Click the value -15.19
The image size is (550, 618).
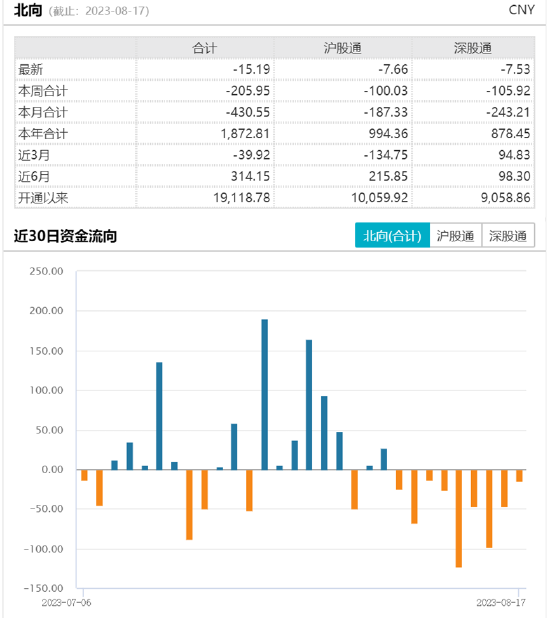tap(251, 69)
